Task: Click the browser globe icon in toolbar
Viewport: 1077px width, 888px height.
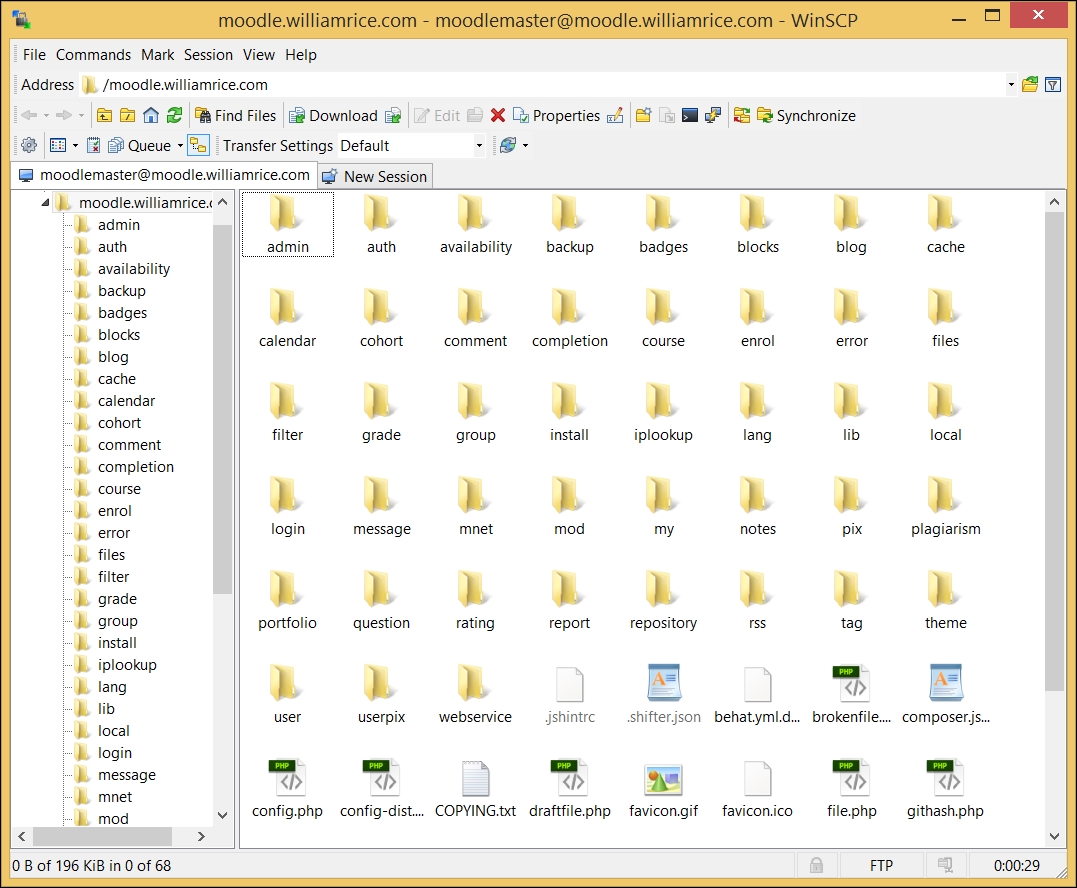Action: pyautogui.click(x=508, y=146)
